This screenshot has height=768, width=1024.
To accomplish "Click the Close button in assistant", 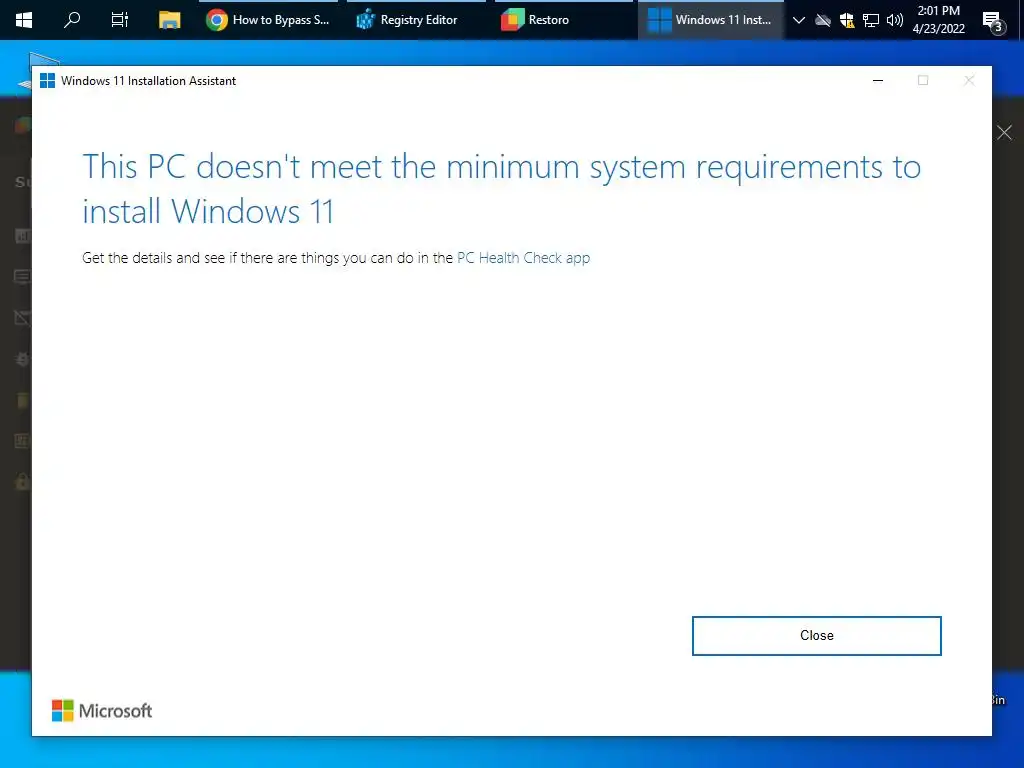I will point(816,635).
